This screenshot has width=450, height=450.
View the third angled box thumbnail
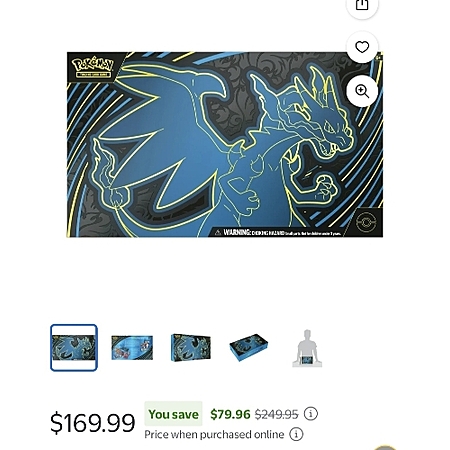click(191, 348)
